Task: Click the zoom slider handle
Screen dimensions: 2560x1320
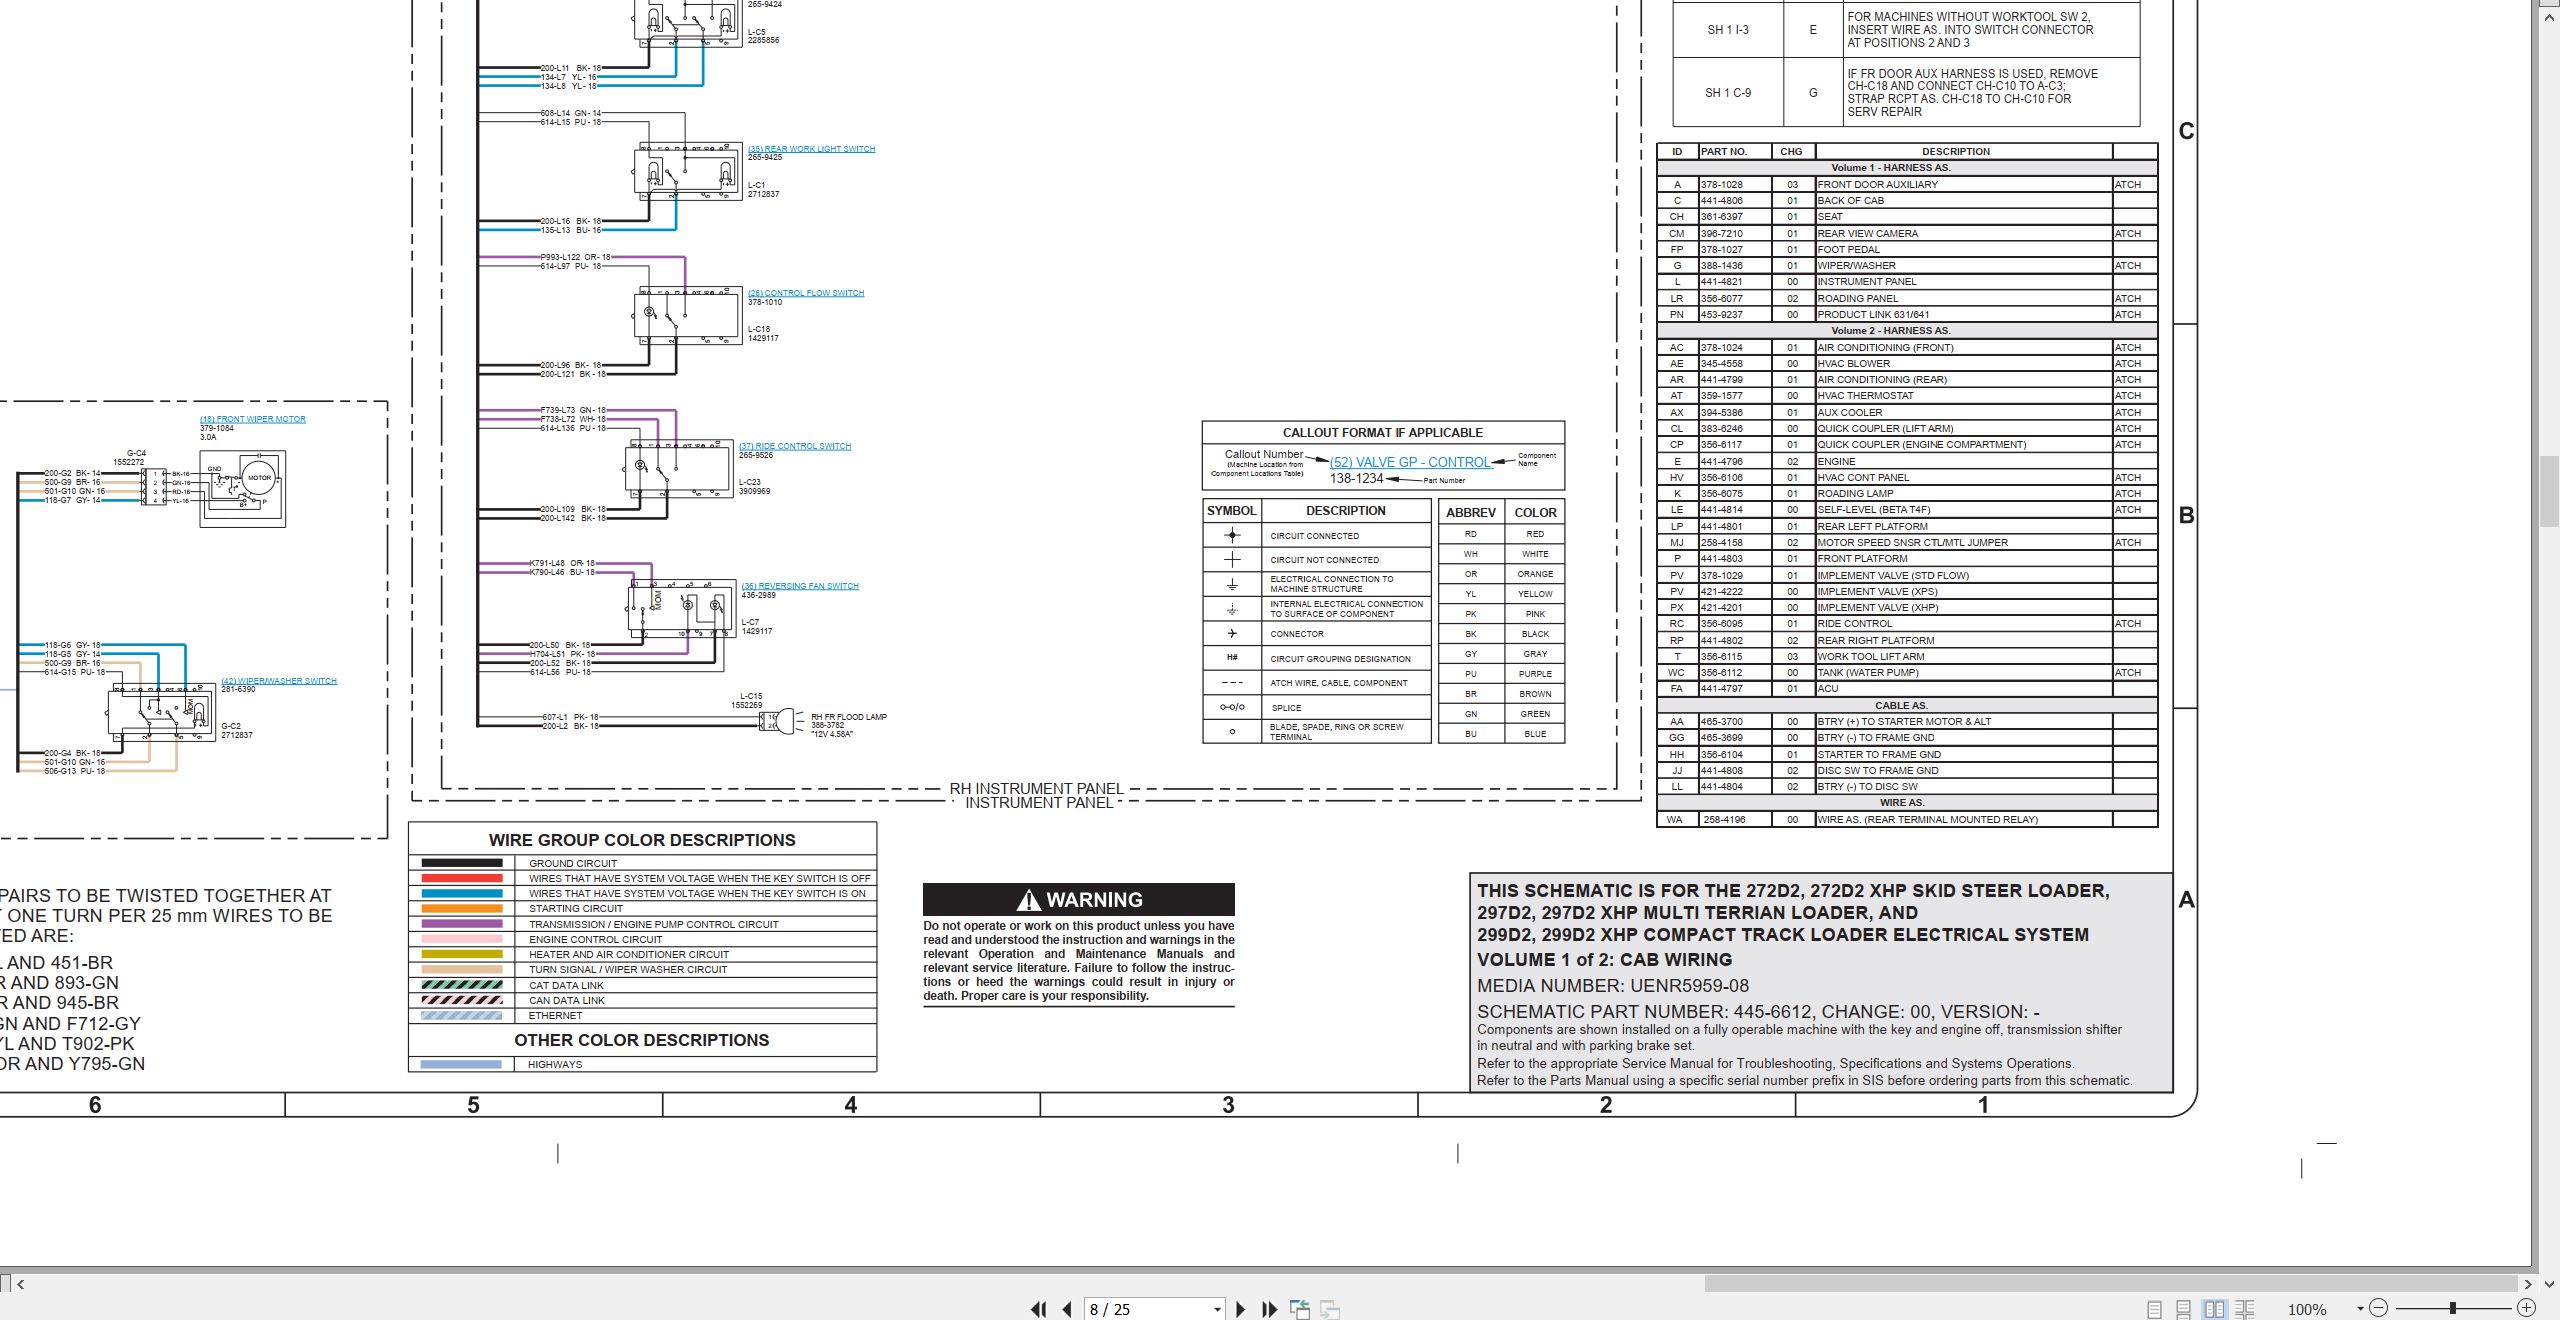Action: [2452, 1308]
